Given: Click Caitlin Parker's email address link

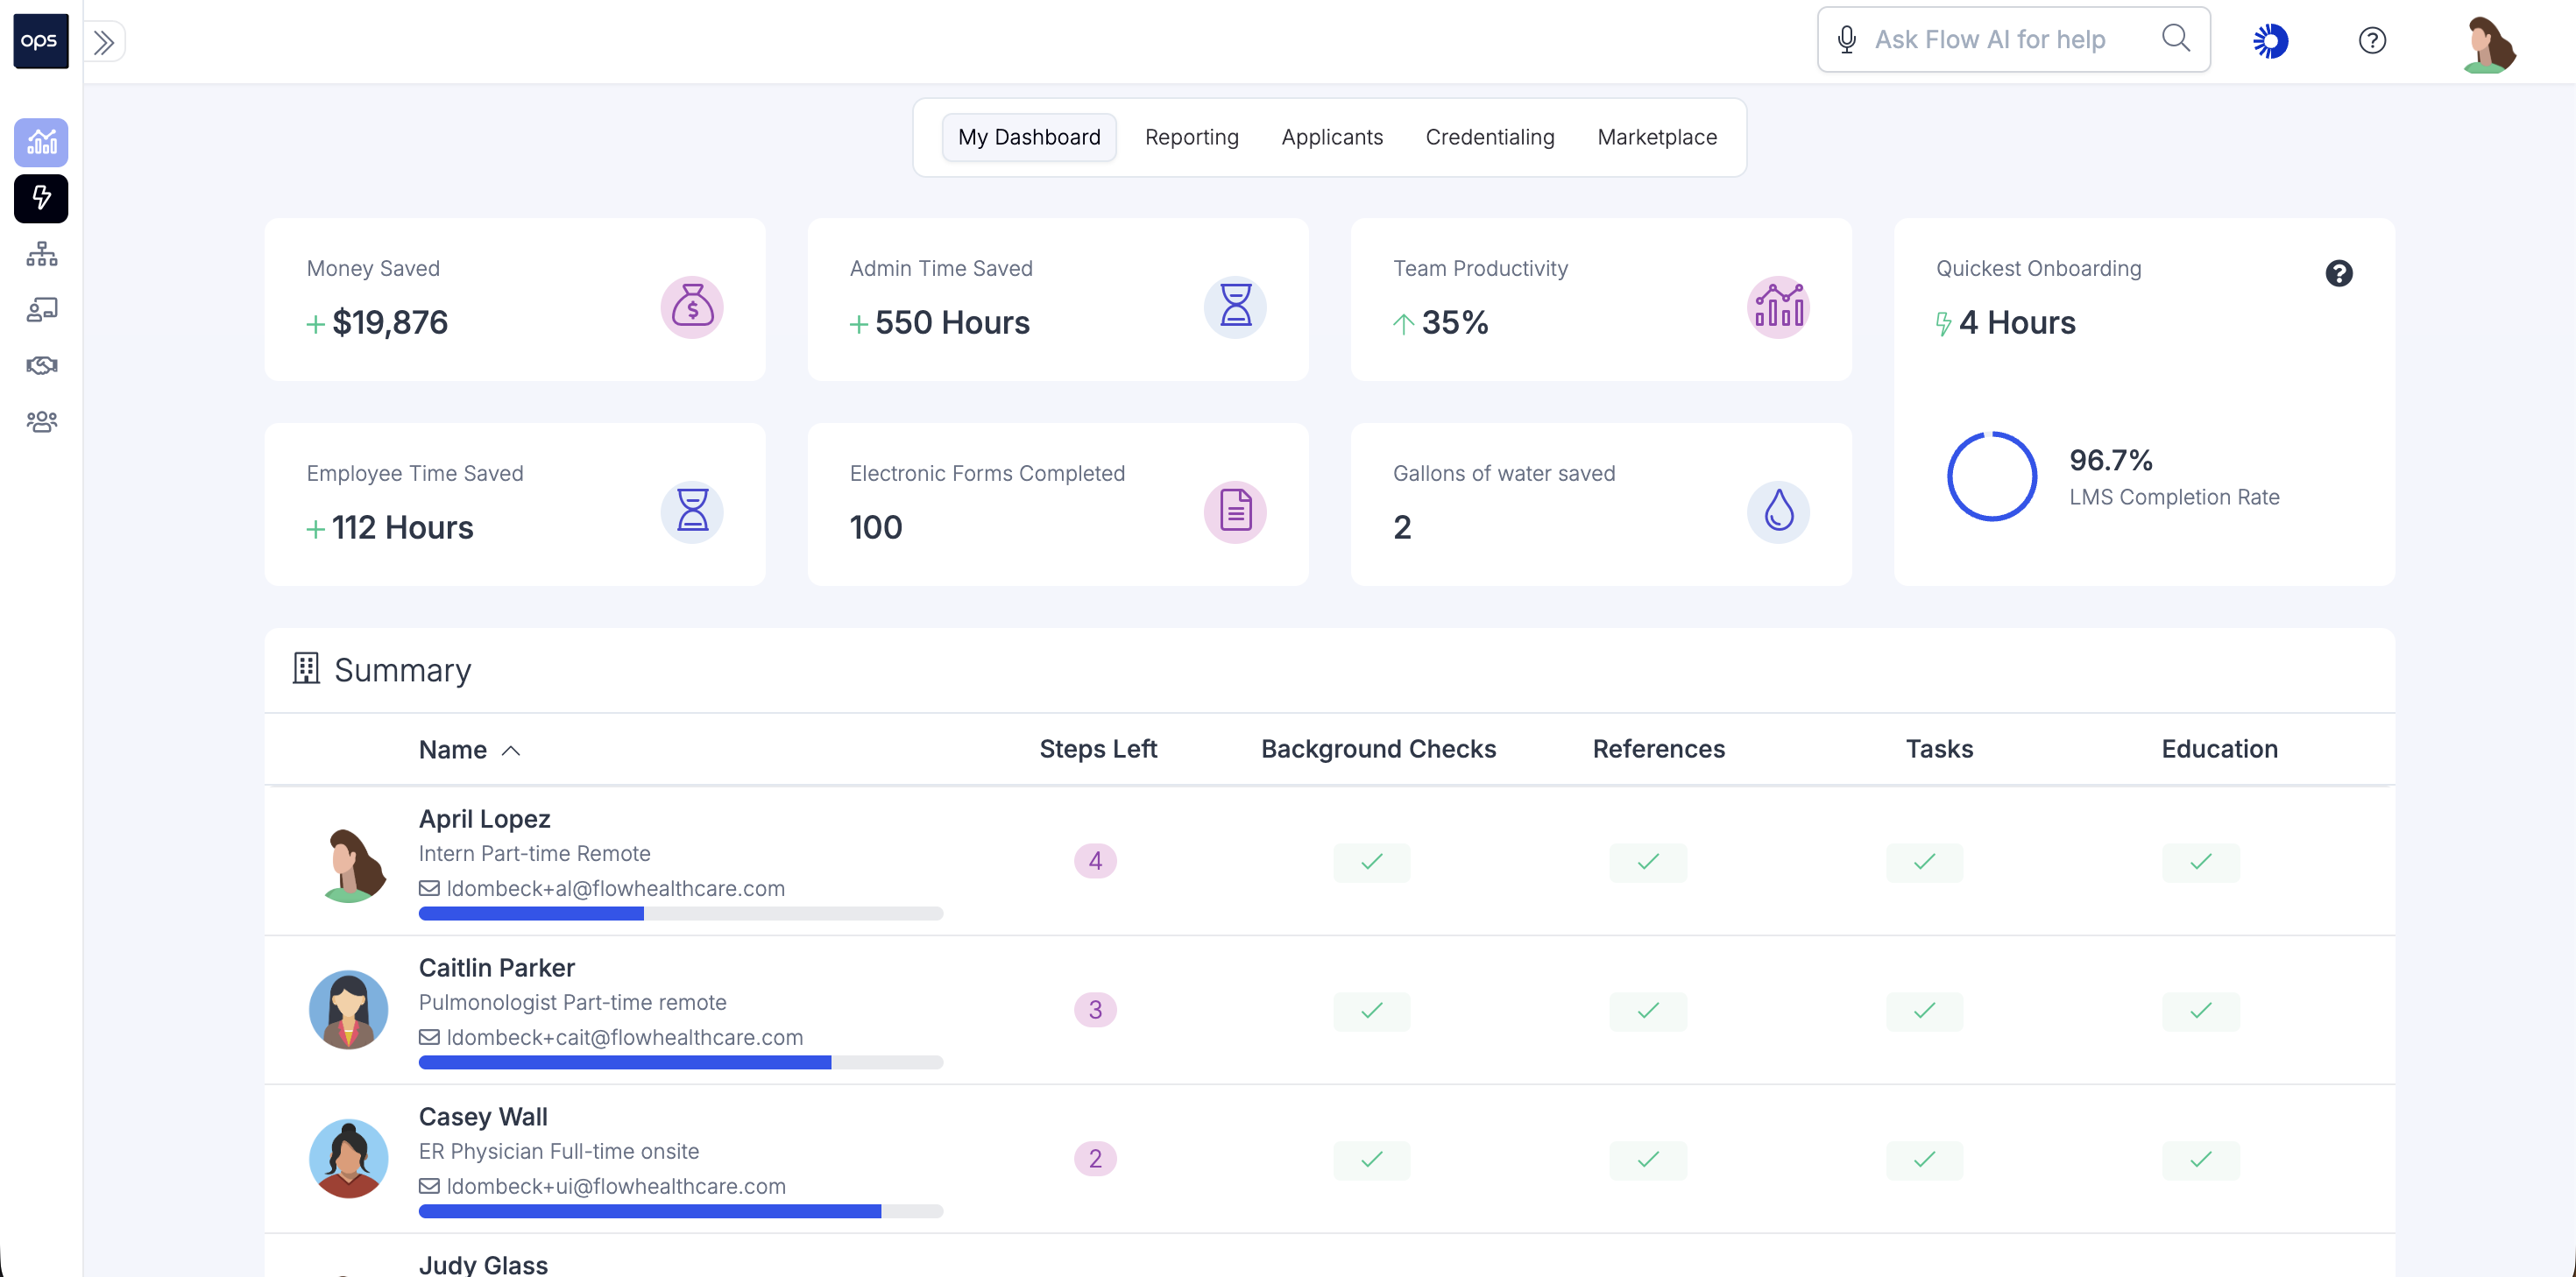Looking at the screenshot, I should coord(624,1037).
